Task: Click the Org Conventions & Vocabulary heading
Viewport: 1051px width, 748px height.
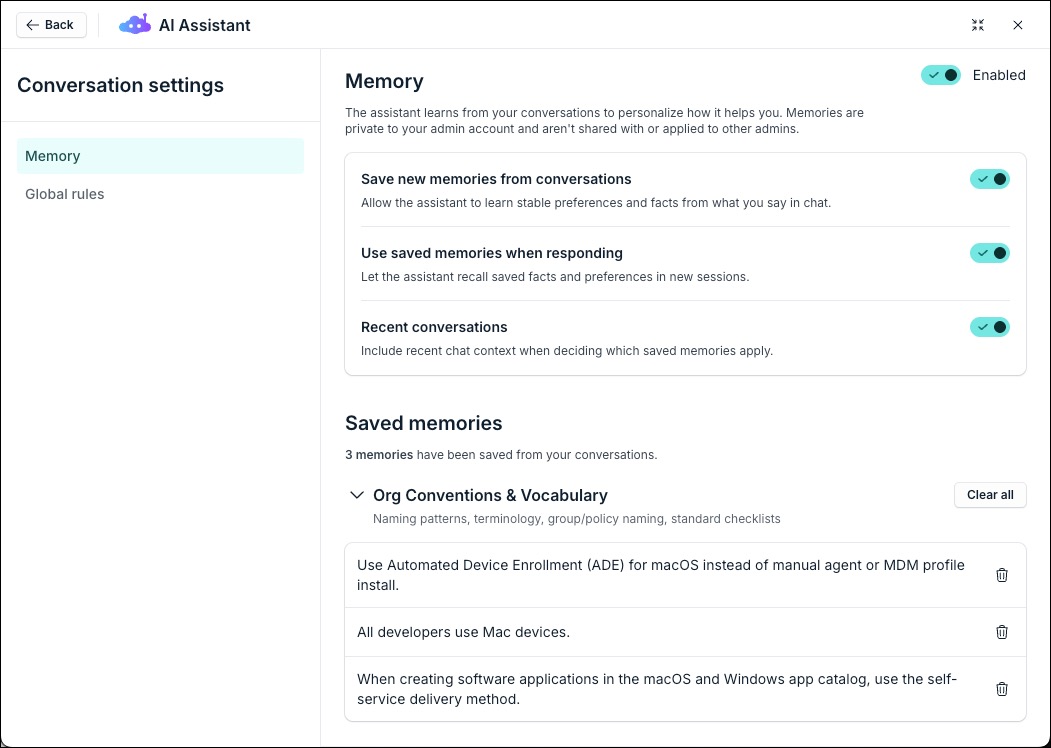Action: coord(490,495)
